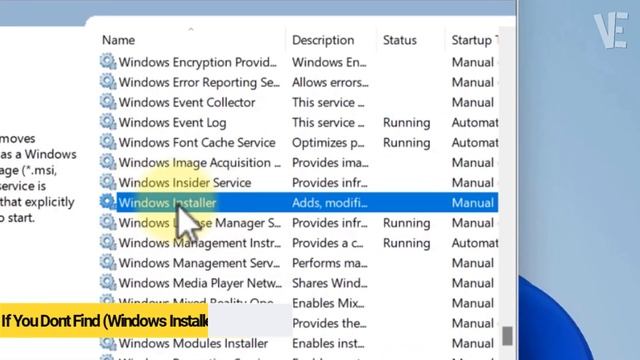This screenshot has width=640, height=360.
Task: Click the 'Allows errors...' description cell
Action: click(330, 82)
